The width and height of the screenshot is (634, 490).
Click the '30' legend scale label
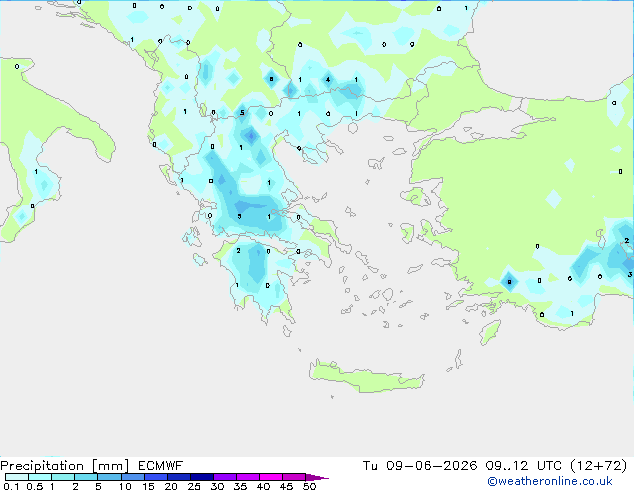click(218, 486)
